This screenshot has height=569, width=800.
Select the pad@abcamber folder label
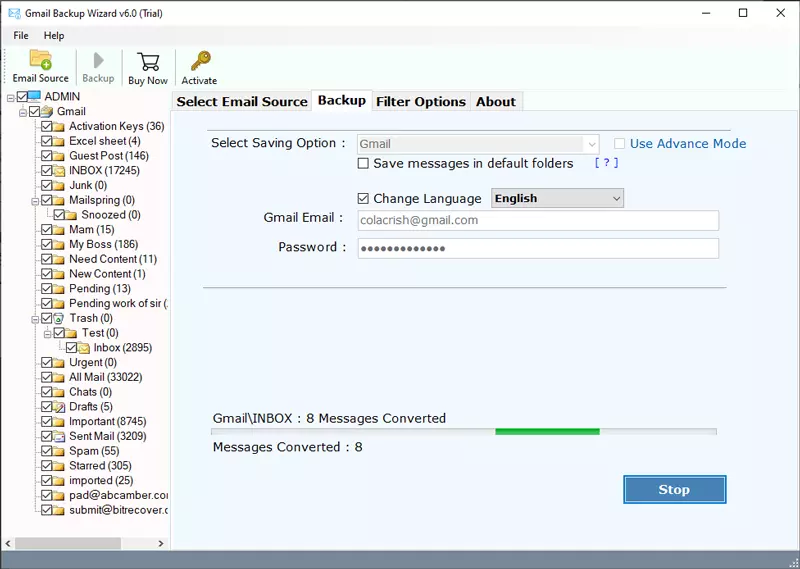118,496
